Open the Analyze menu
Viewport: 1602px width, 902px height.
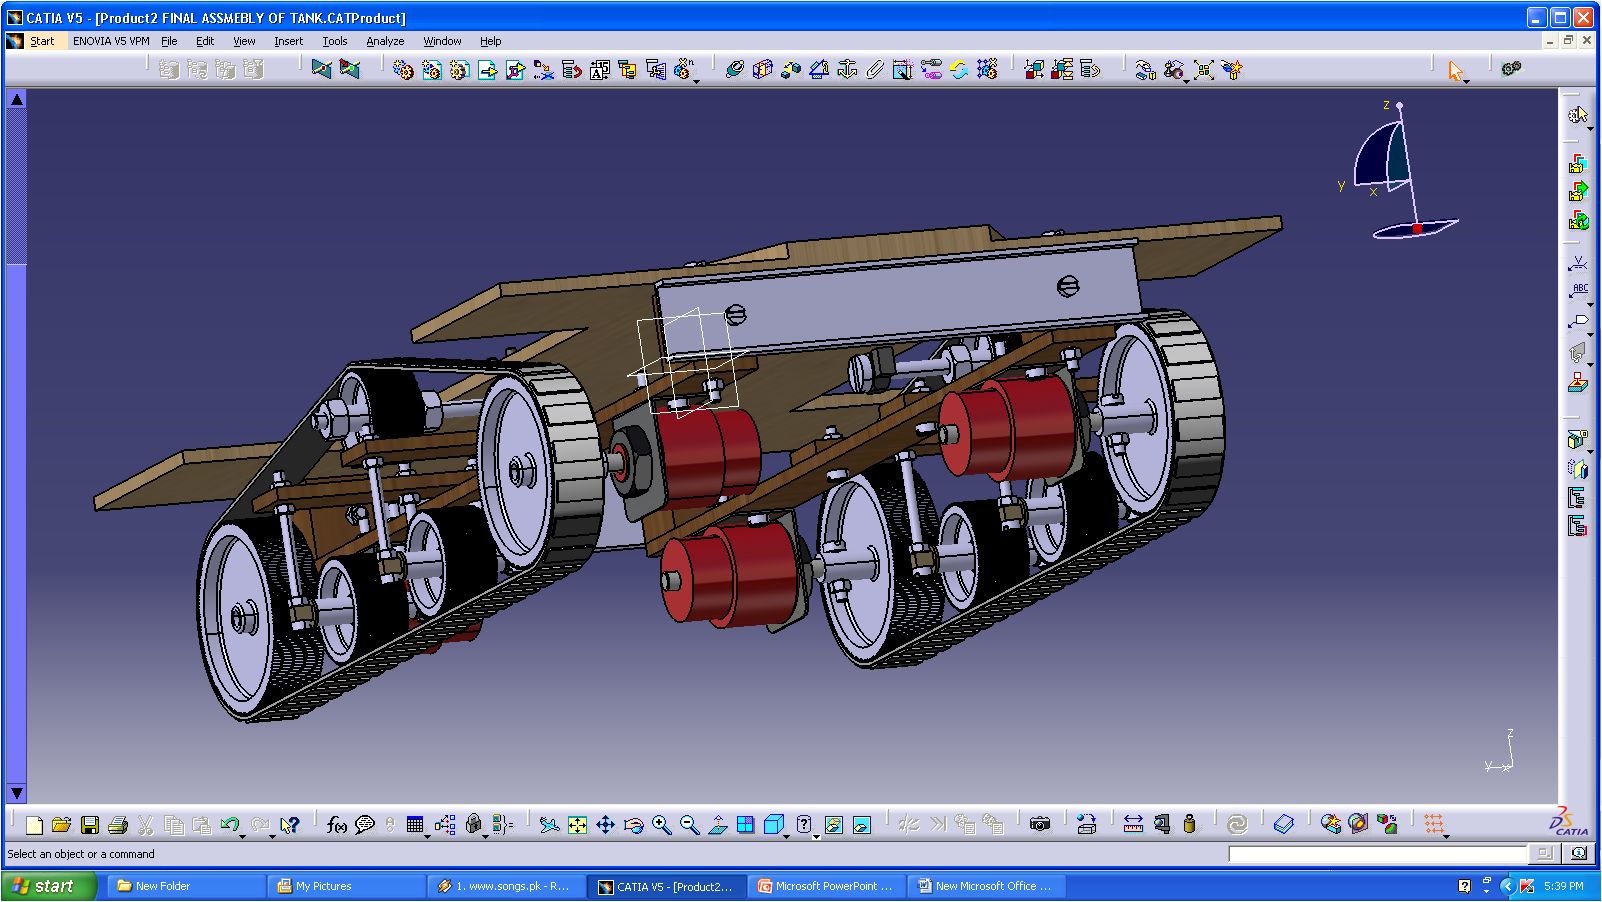coord(385,41)
